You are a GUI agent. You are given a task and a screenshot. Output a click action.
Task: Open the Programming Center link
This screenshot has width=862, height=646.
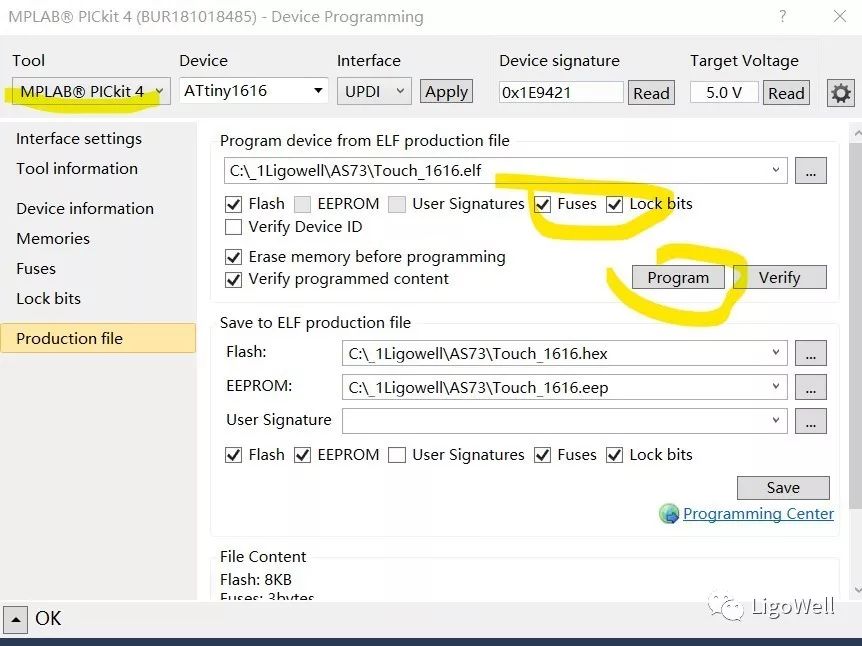click(758, 514)
